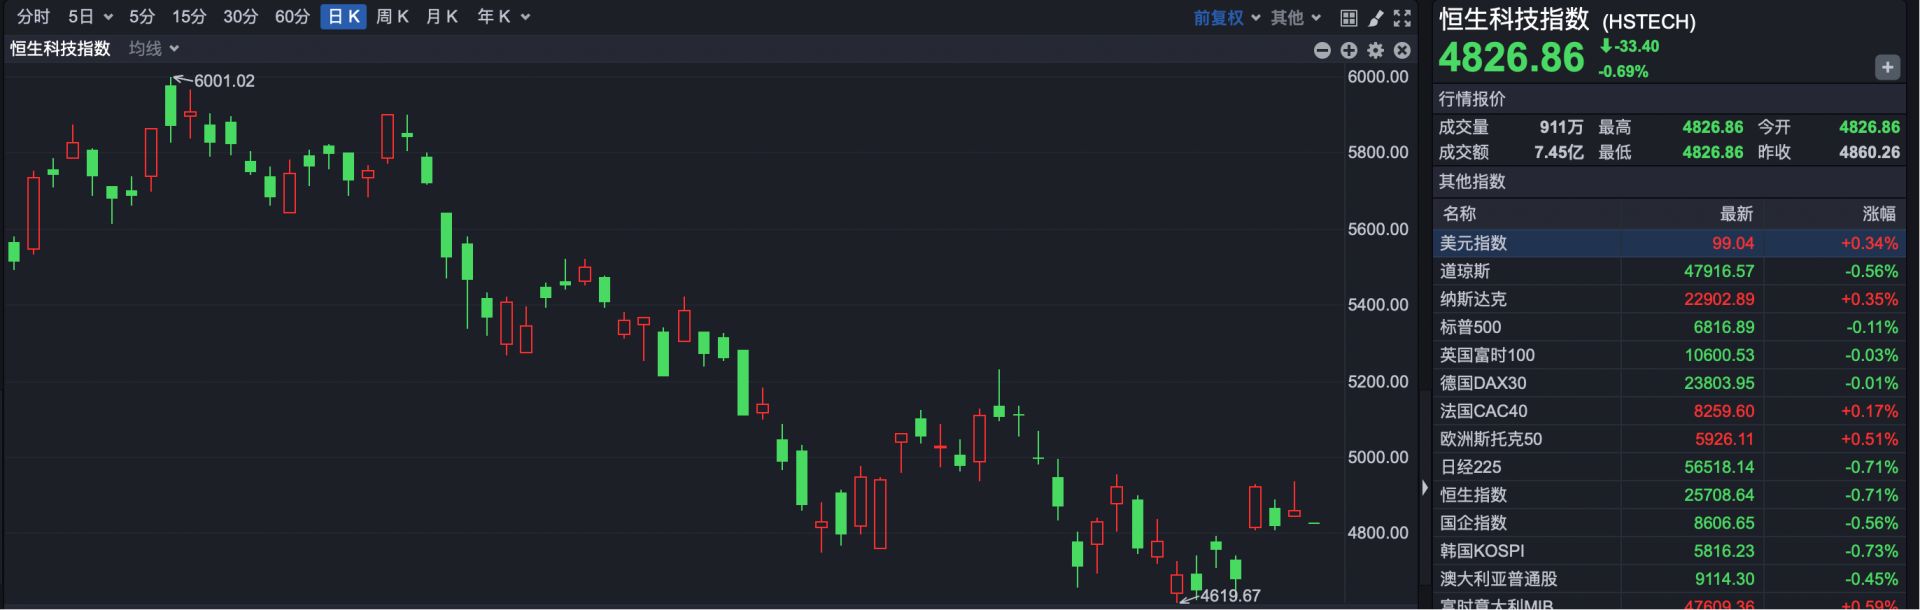Zoom out with the minus circle icon
The height and width of the screenshot is (610, 1920).
coord(1321,50)
